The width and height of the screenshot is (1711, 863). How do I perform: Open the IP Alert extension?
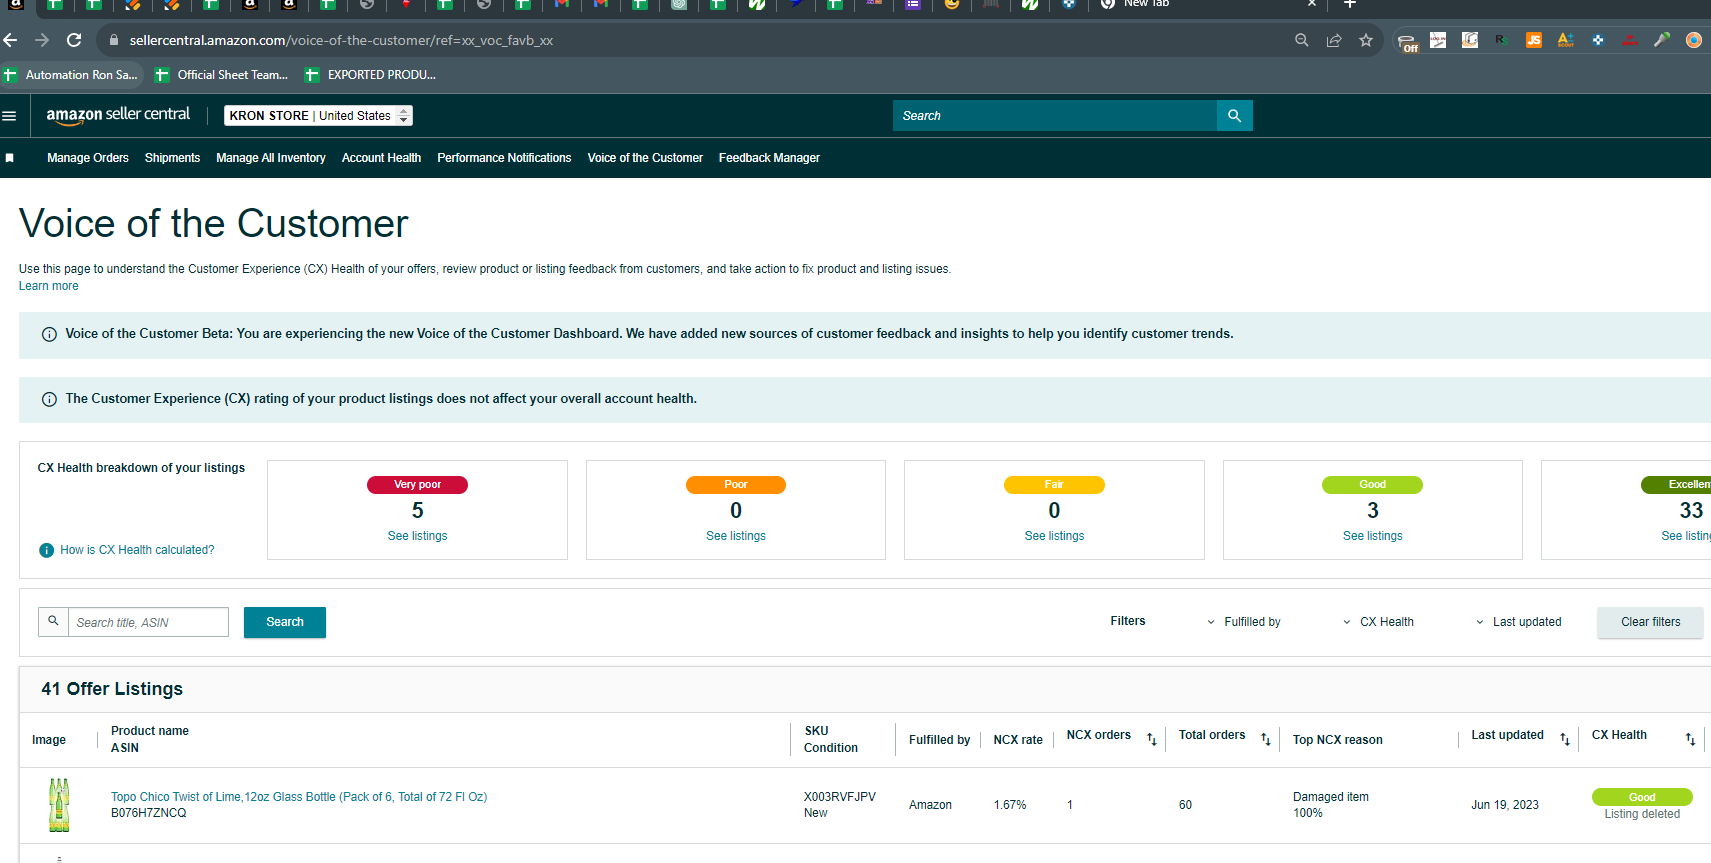coord(1630,40)
